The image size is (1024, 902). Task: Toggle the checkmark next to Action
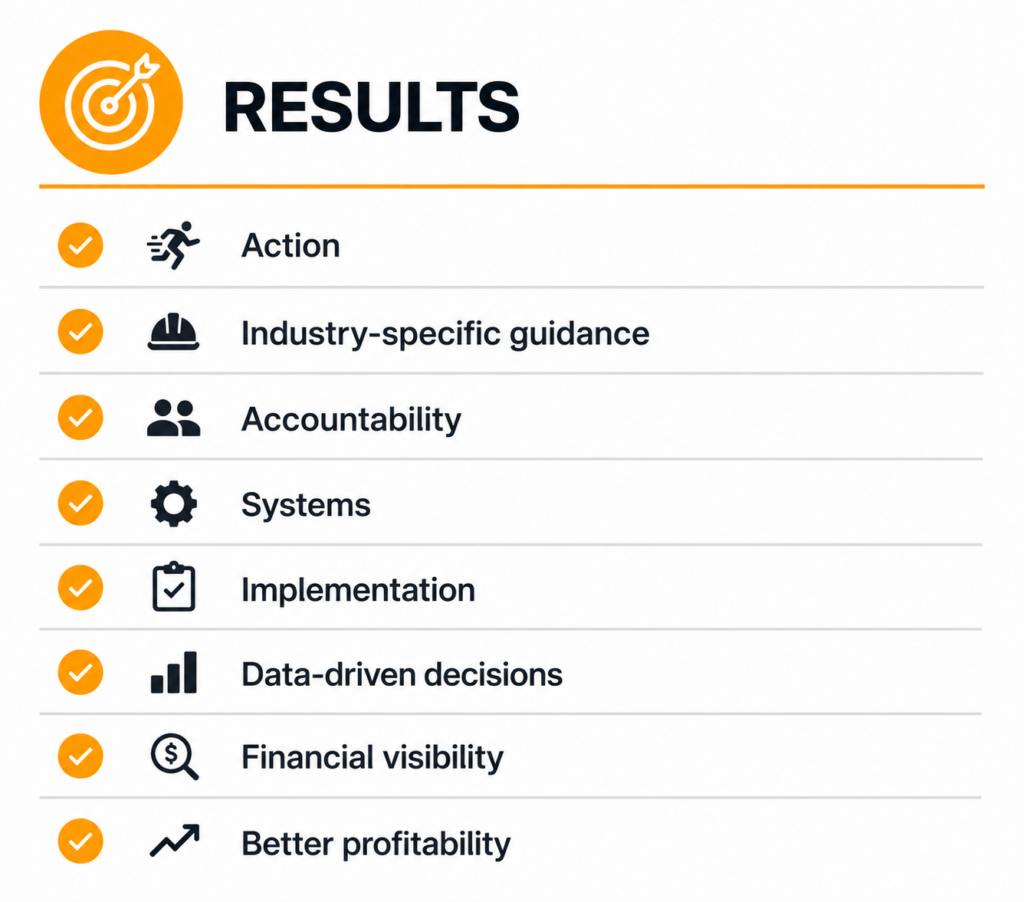click(80, 246)
